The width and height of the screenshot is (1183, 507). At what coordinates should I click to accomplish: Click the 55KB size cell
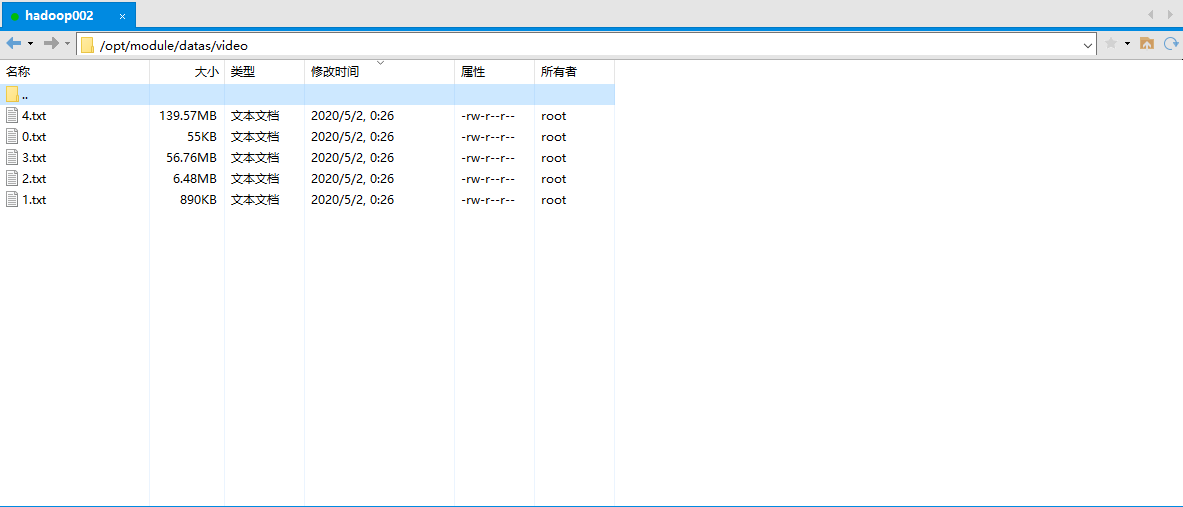click(201, 137)
